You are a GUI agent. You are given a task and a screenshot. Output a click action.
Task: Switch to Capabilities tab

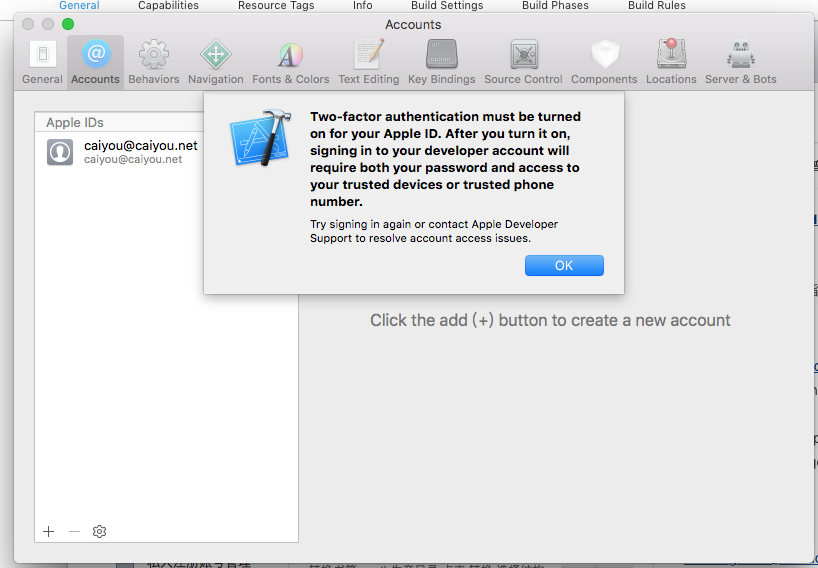point(168,6)
